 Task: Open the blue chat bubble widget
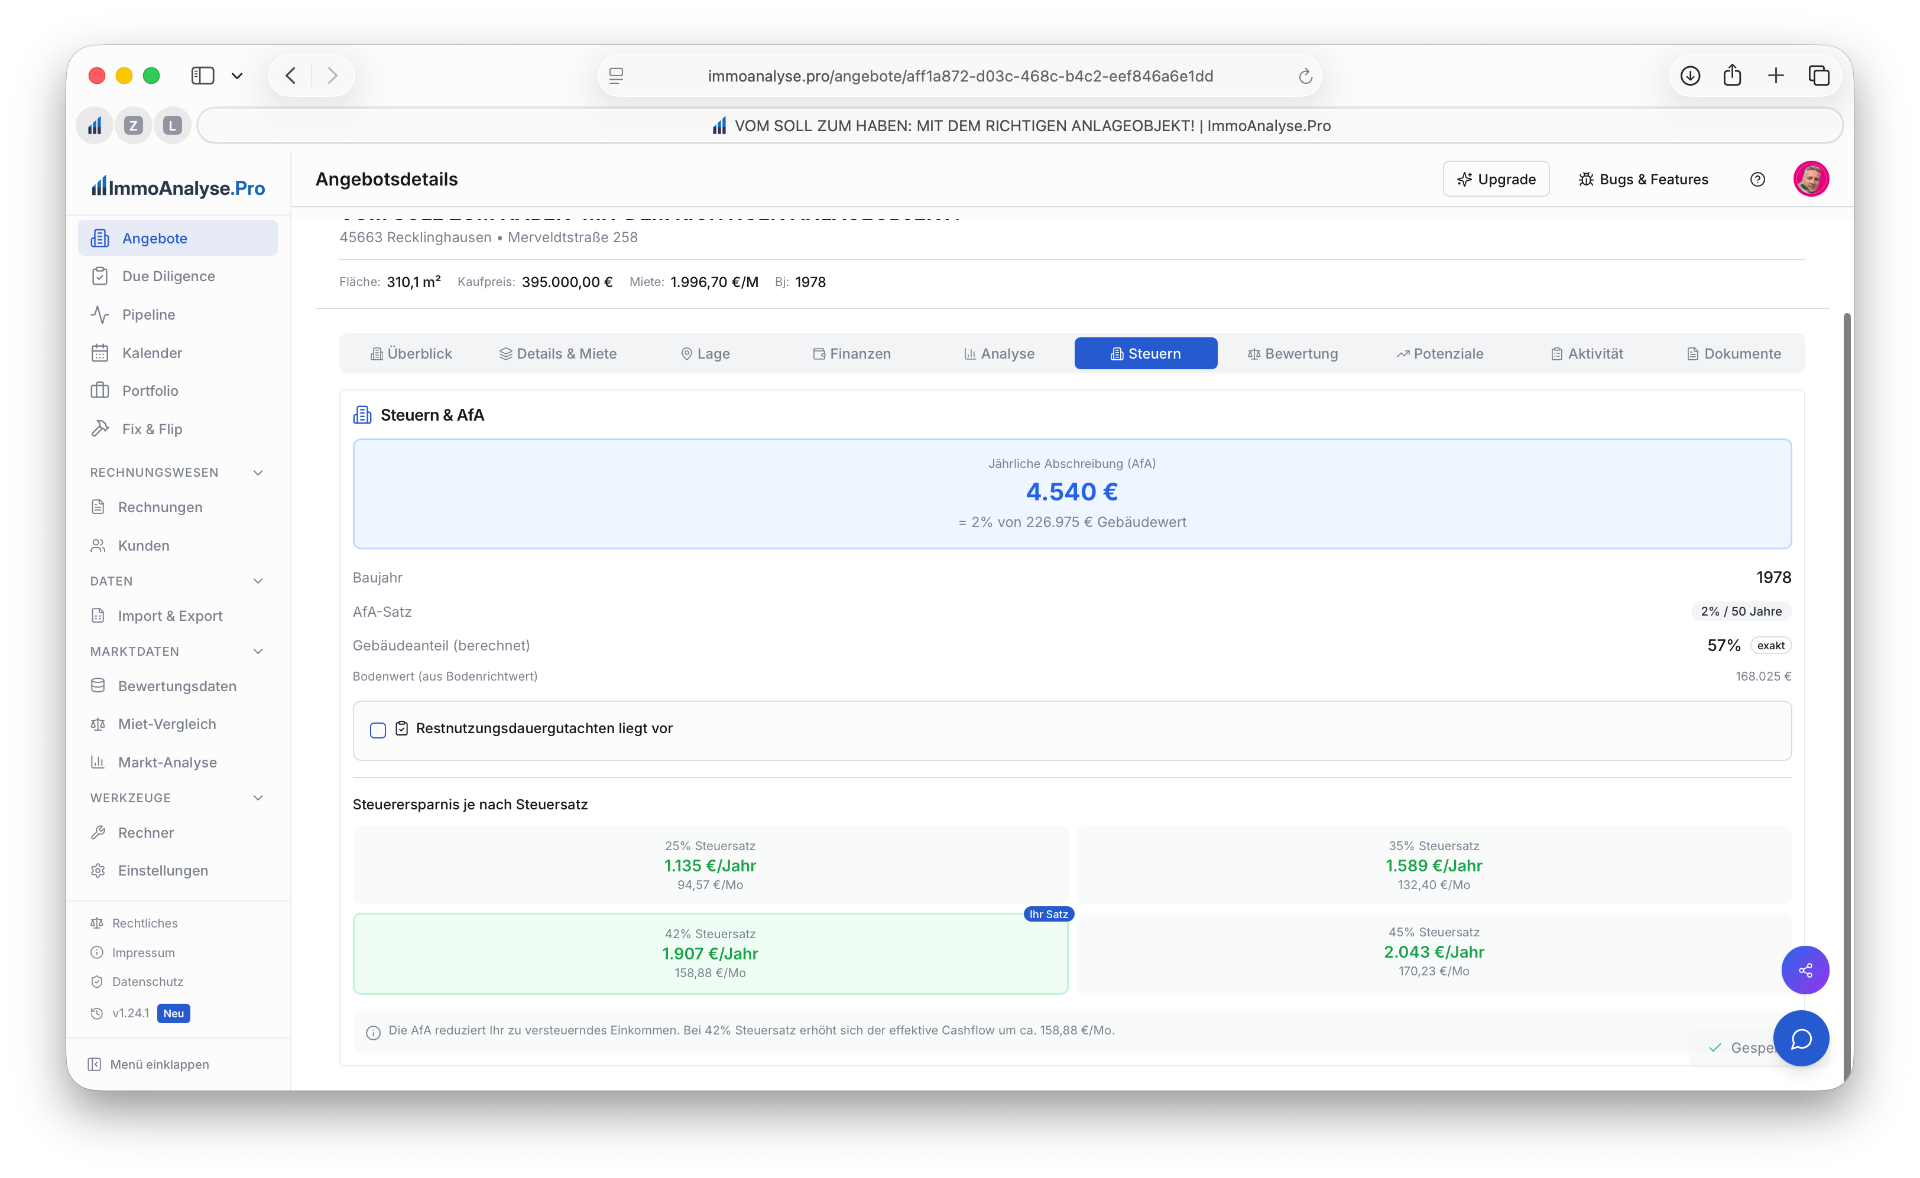pos(1801,1039)
